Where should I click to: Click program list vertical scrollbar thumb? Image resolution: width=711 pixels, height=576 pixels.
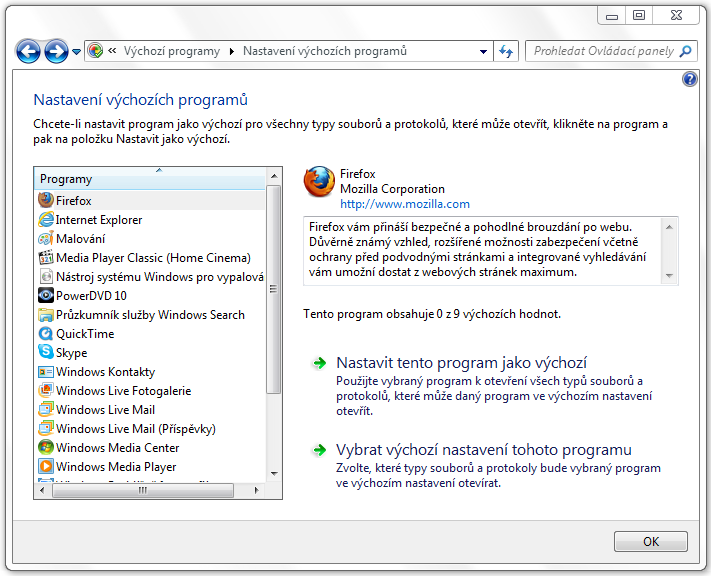coord(273,289)
